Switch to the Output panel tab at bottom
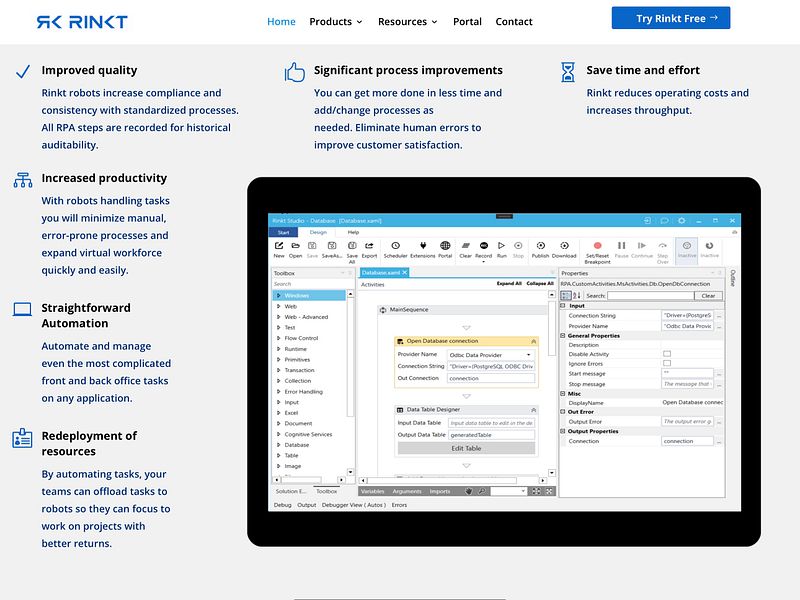800x600 pixels. tap(307, 505)
